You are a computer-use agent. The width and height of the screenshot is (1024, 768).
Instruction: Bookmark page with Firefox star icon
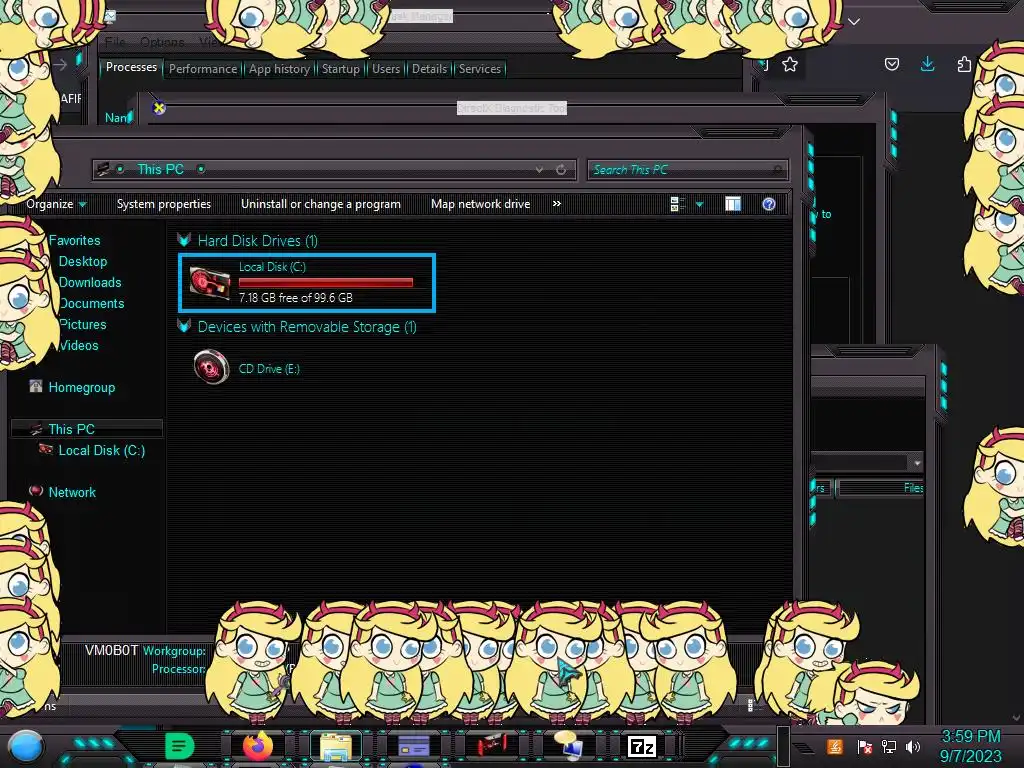(790, 64)
